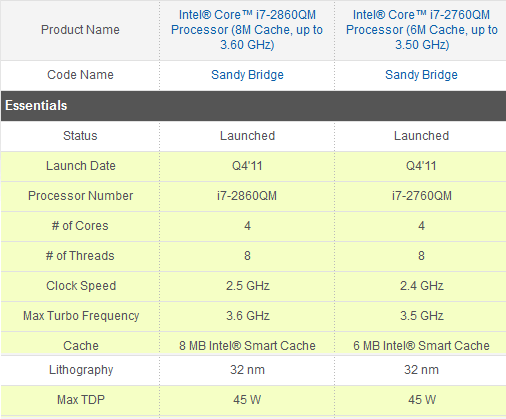The height and width of the screenshot is (419, 506).
Task: Click processor number value i7-2760QM
Action: tap(422, 196)
